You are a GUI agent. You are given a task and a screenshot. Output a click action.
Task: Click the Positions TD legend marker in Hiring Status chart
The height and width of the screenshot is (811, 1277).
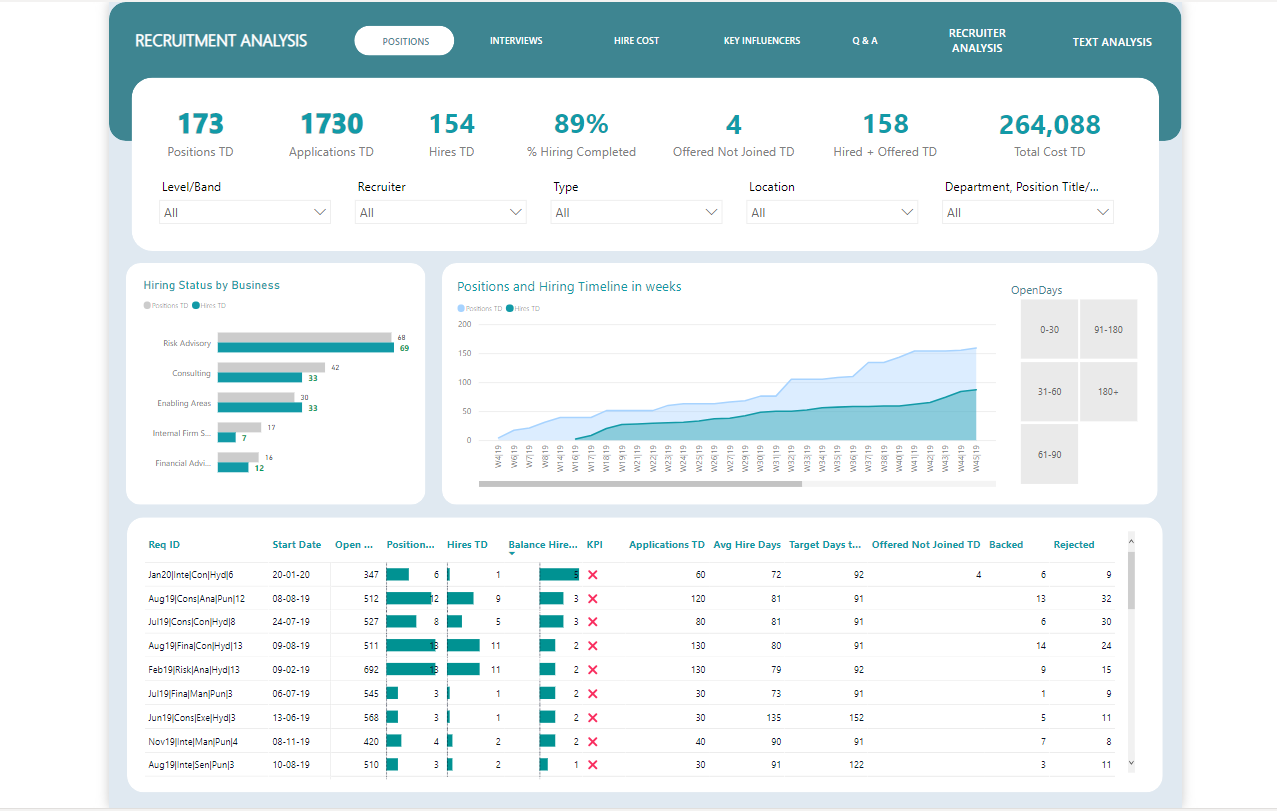[x=147, y=305]
